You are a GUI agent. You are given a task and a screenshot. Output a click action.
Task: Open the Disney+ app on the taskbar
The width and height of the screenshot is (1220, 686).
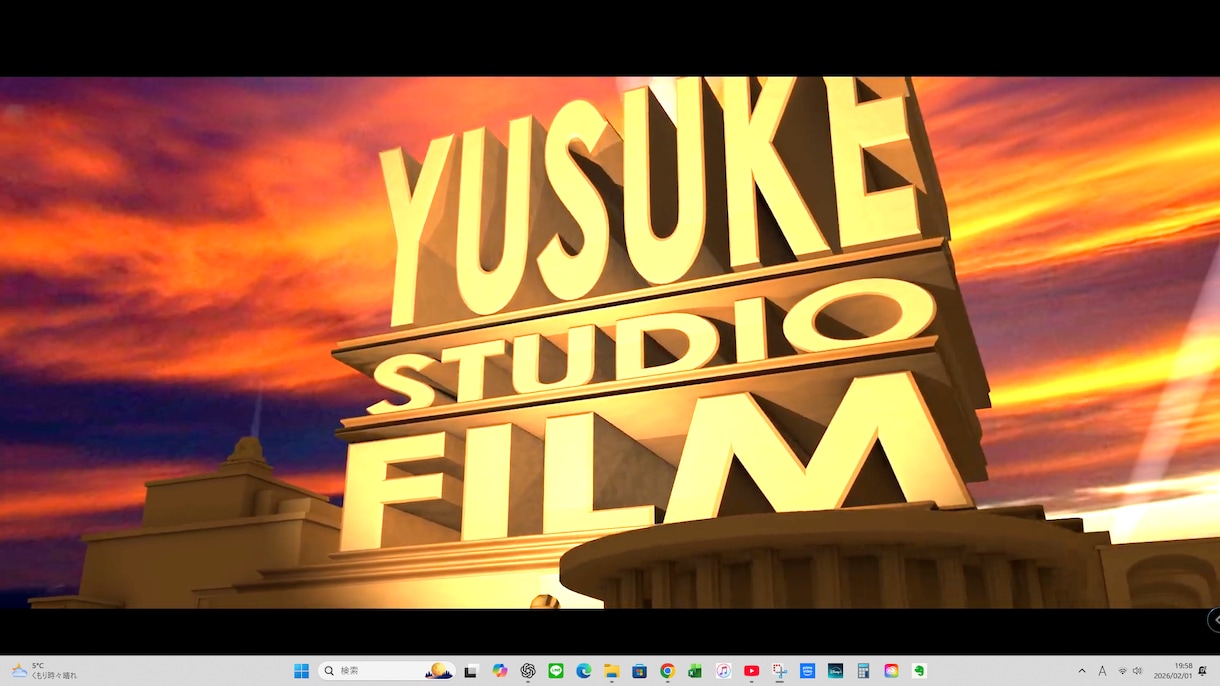pos(835,671)
